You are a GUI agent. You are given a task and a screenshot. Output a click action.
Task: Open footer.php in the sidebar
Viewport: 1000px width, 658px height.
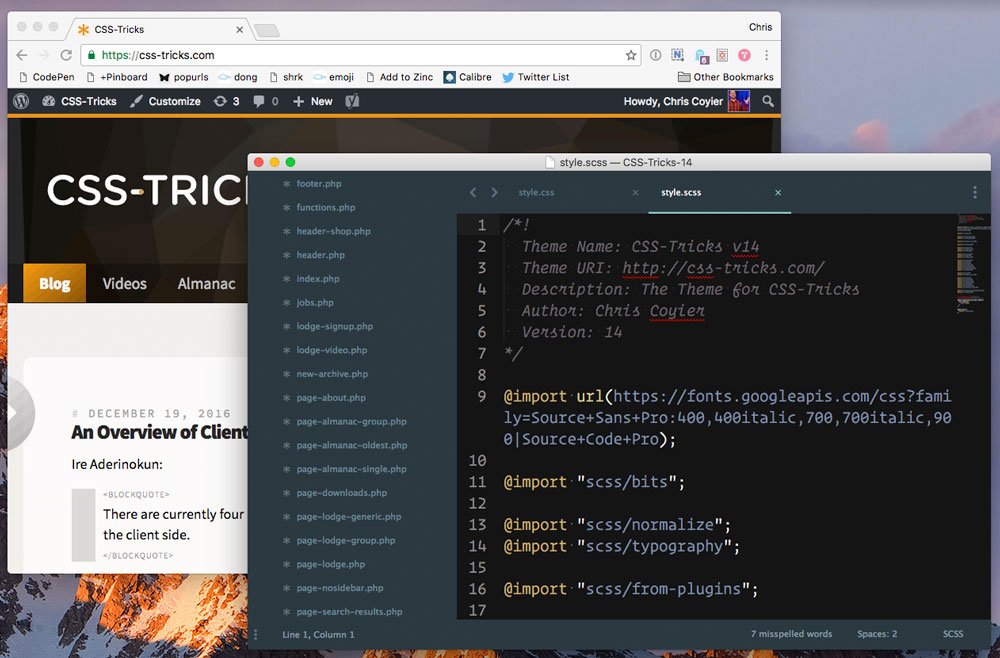click(x=319, y=184)
